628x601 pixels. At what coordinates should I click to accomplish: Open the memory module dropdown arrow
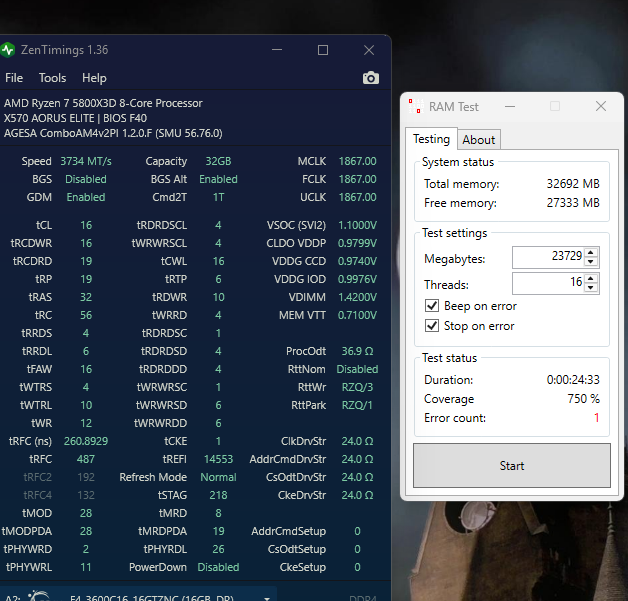point(267,598)
